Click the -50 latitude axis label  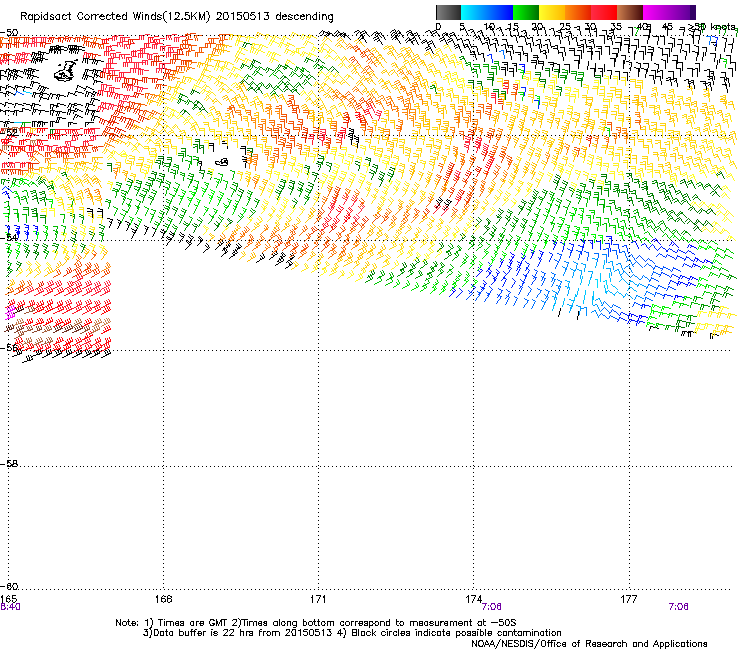coord(9,33)
